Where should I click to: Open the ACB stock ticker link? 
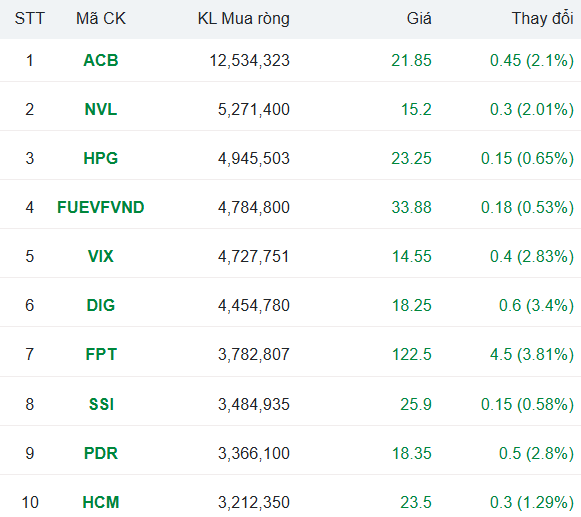click(101, 60)
